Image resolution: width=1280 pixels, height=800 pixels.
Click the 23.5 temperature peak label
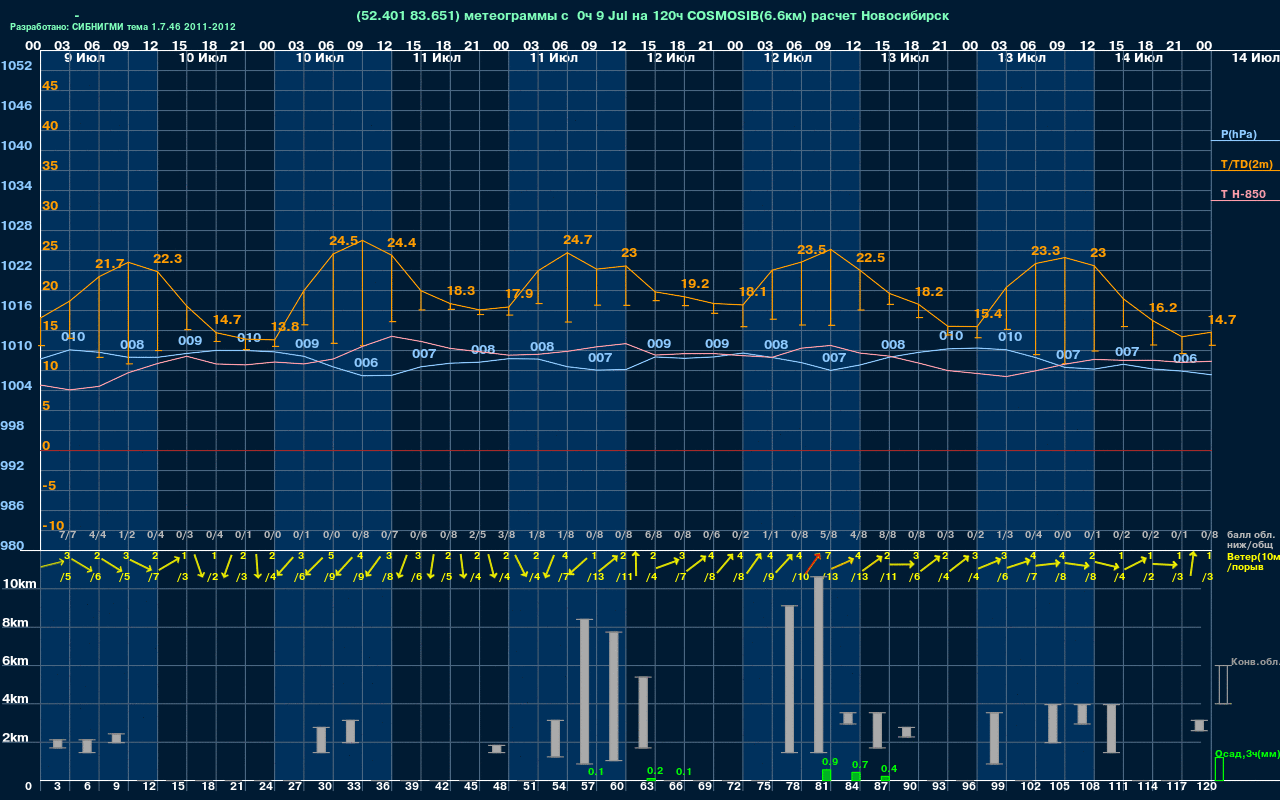tap(812, 250)
